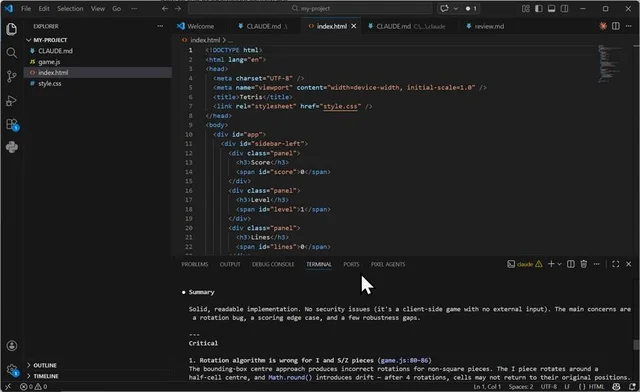
Task: Open the View menu
Action: click(98, 9)
